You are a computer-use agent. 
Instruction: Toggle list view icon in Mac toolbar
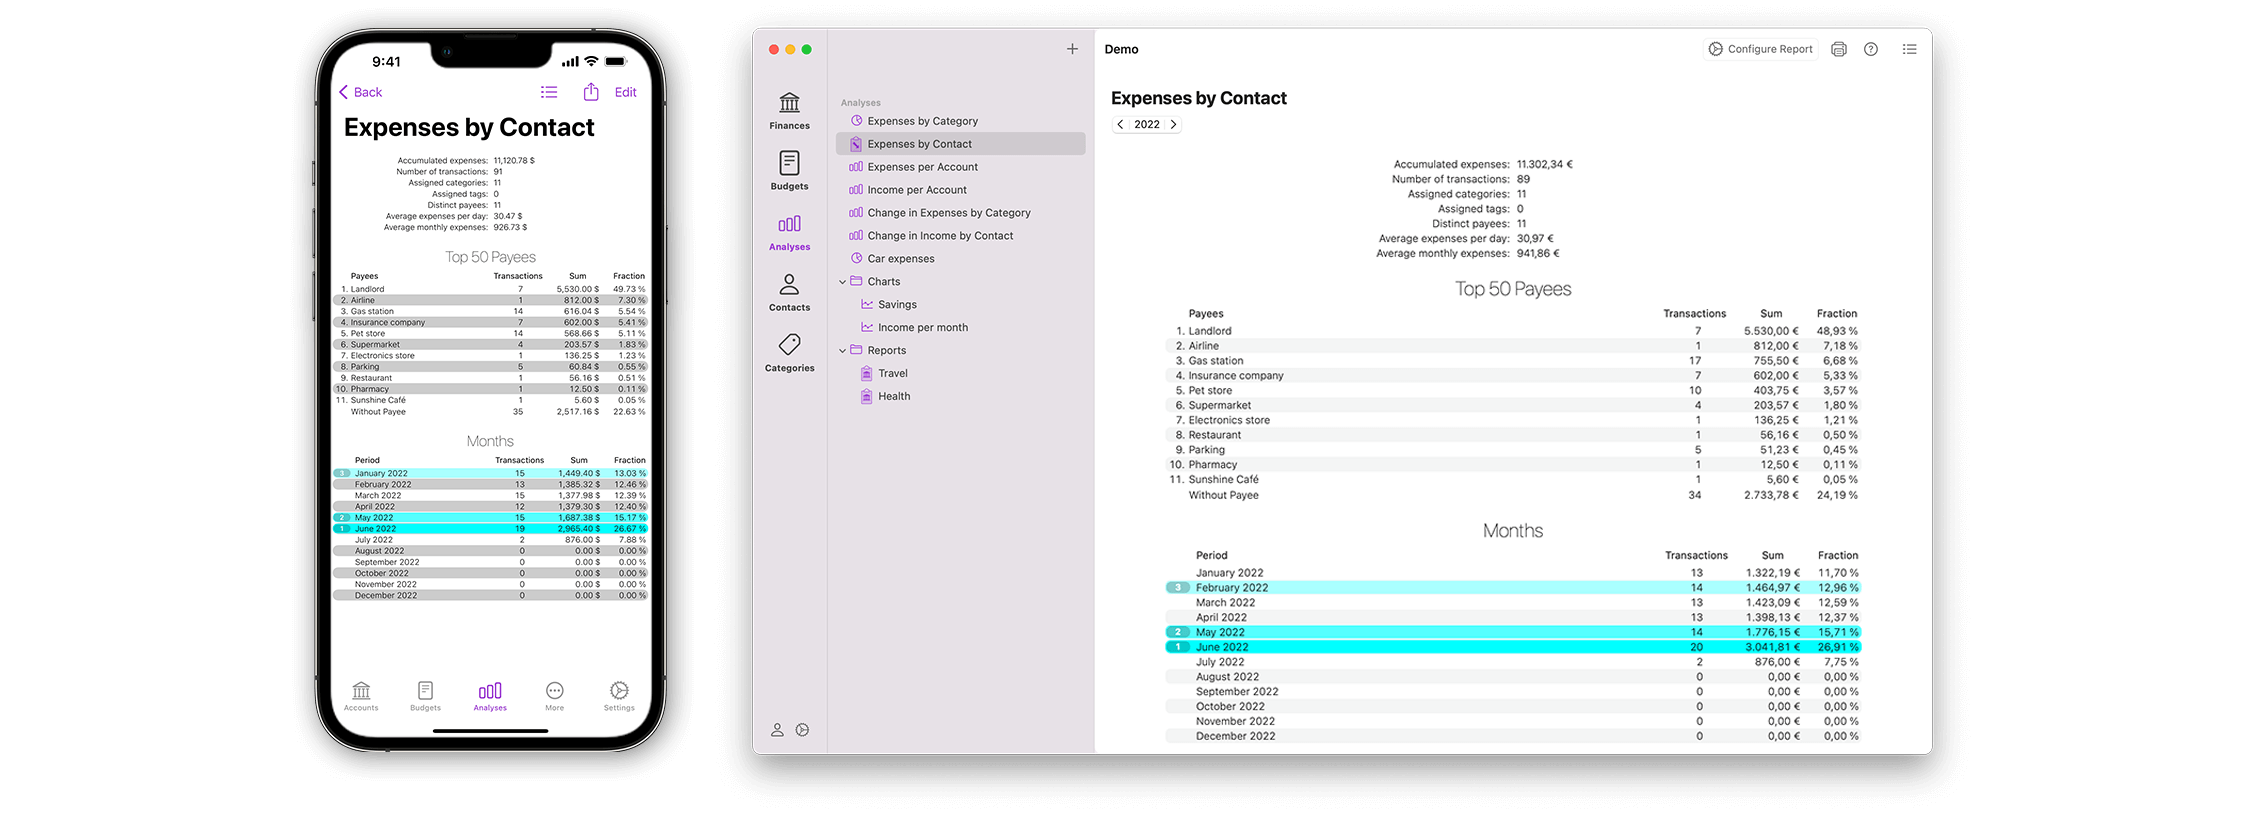pyautogui.click(x=1909, y=49)
